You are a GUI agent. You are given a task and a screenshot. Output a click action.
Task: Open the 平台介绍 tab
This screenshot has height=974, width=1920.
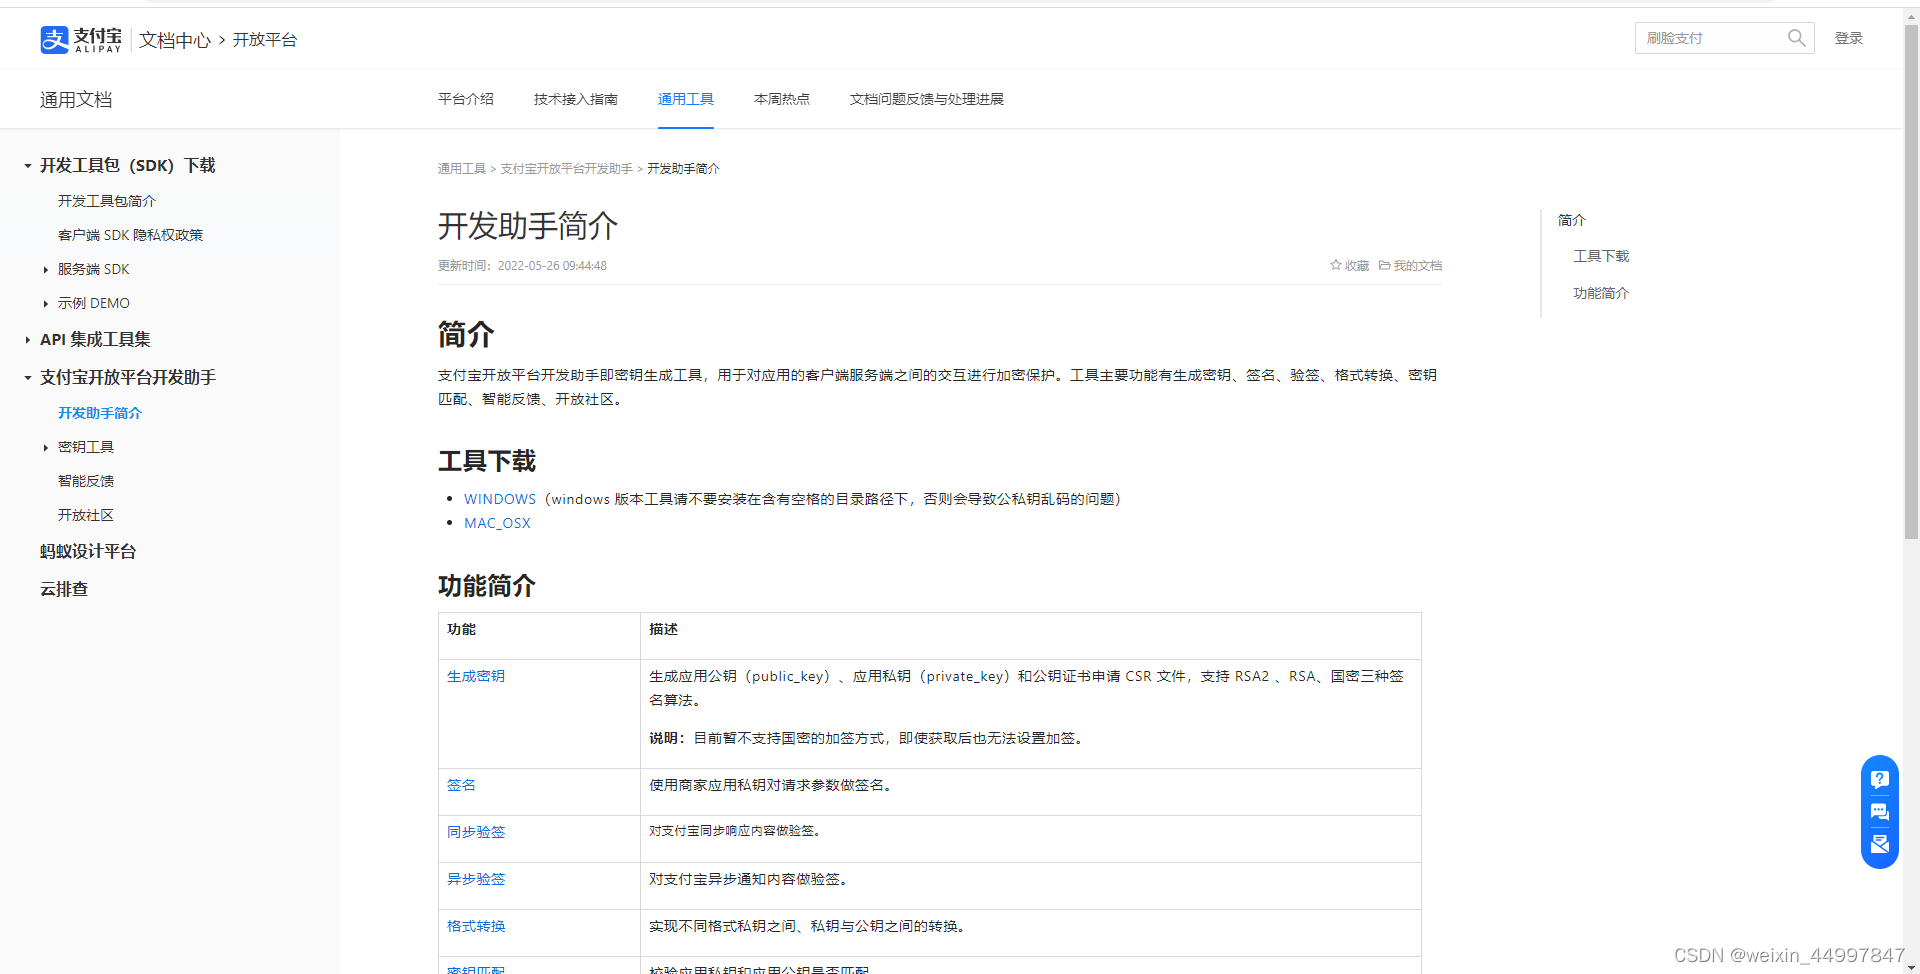(x=466, y=99)
